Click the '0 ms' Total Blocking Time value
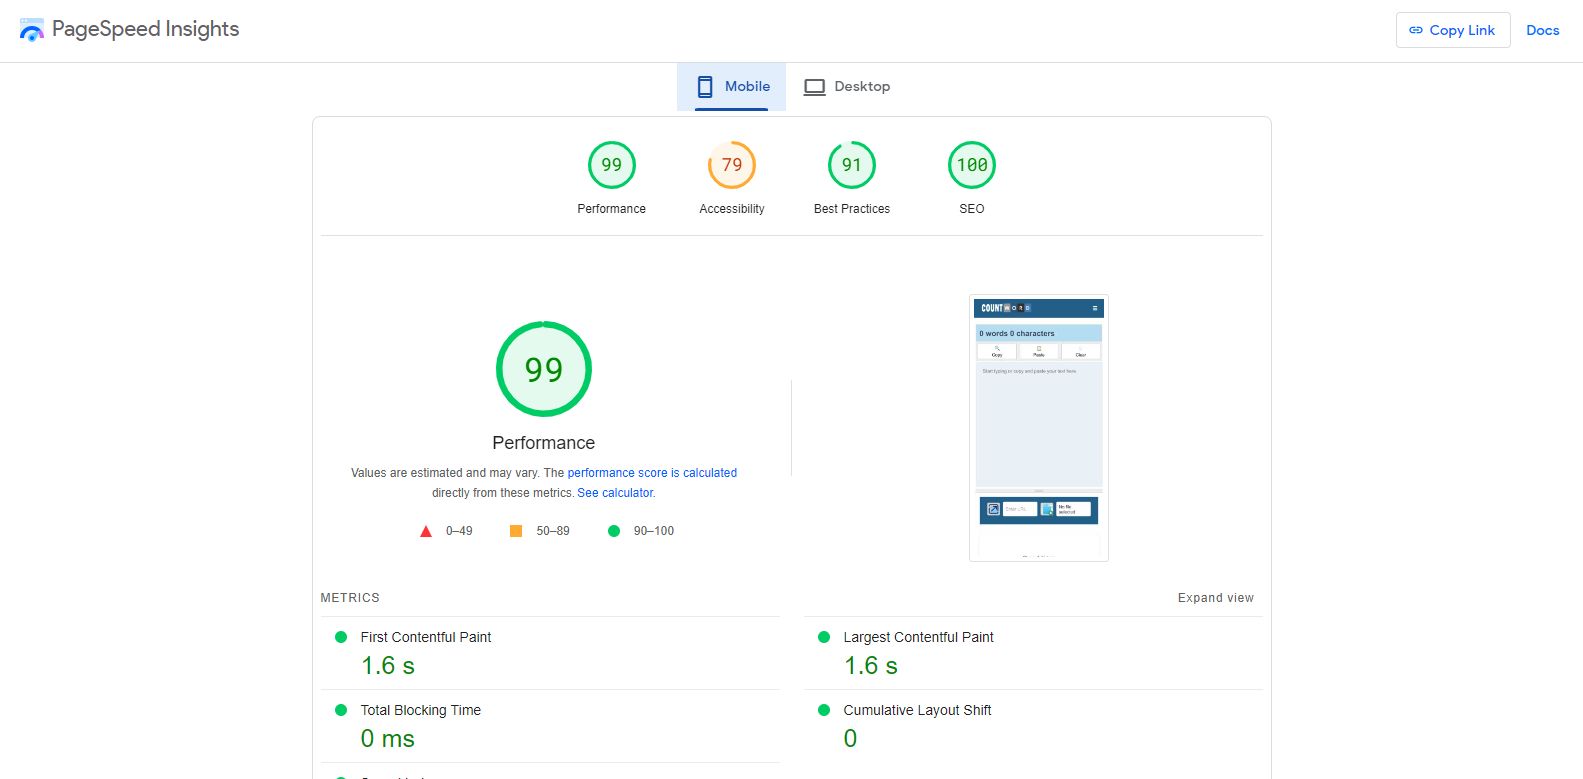Screen dimensions: 1583x779 point(388,739)
